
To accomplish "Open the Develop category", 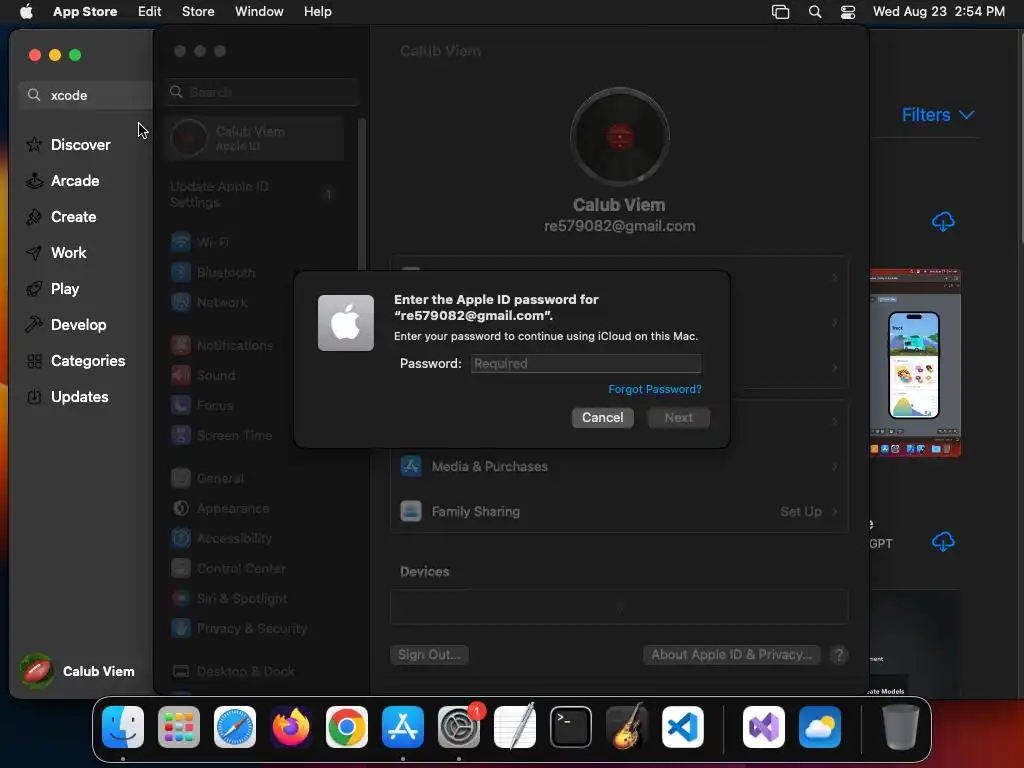I will tap(65, 325).
